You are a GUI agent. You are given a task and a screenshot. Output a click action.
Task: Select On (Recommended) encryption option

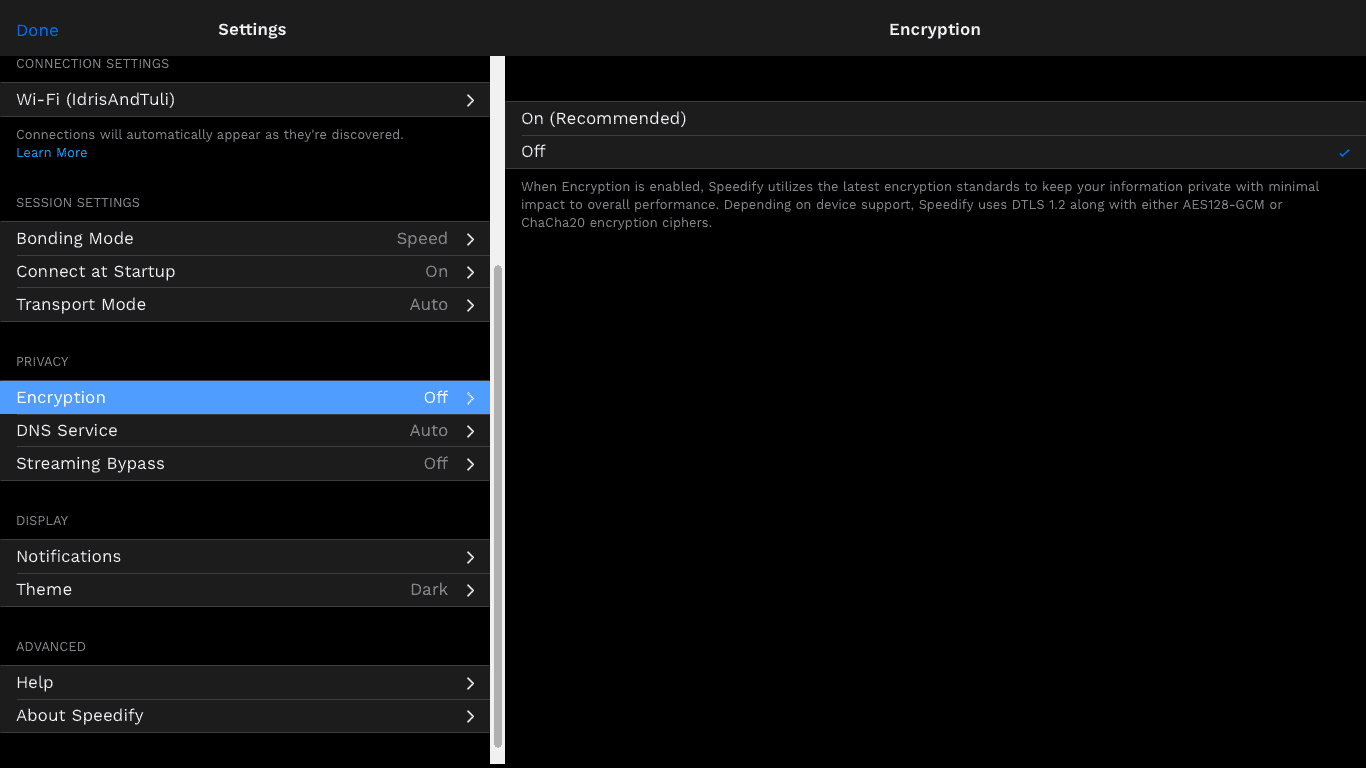935,118
